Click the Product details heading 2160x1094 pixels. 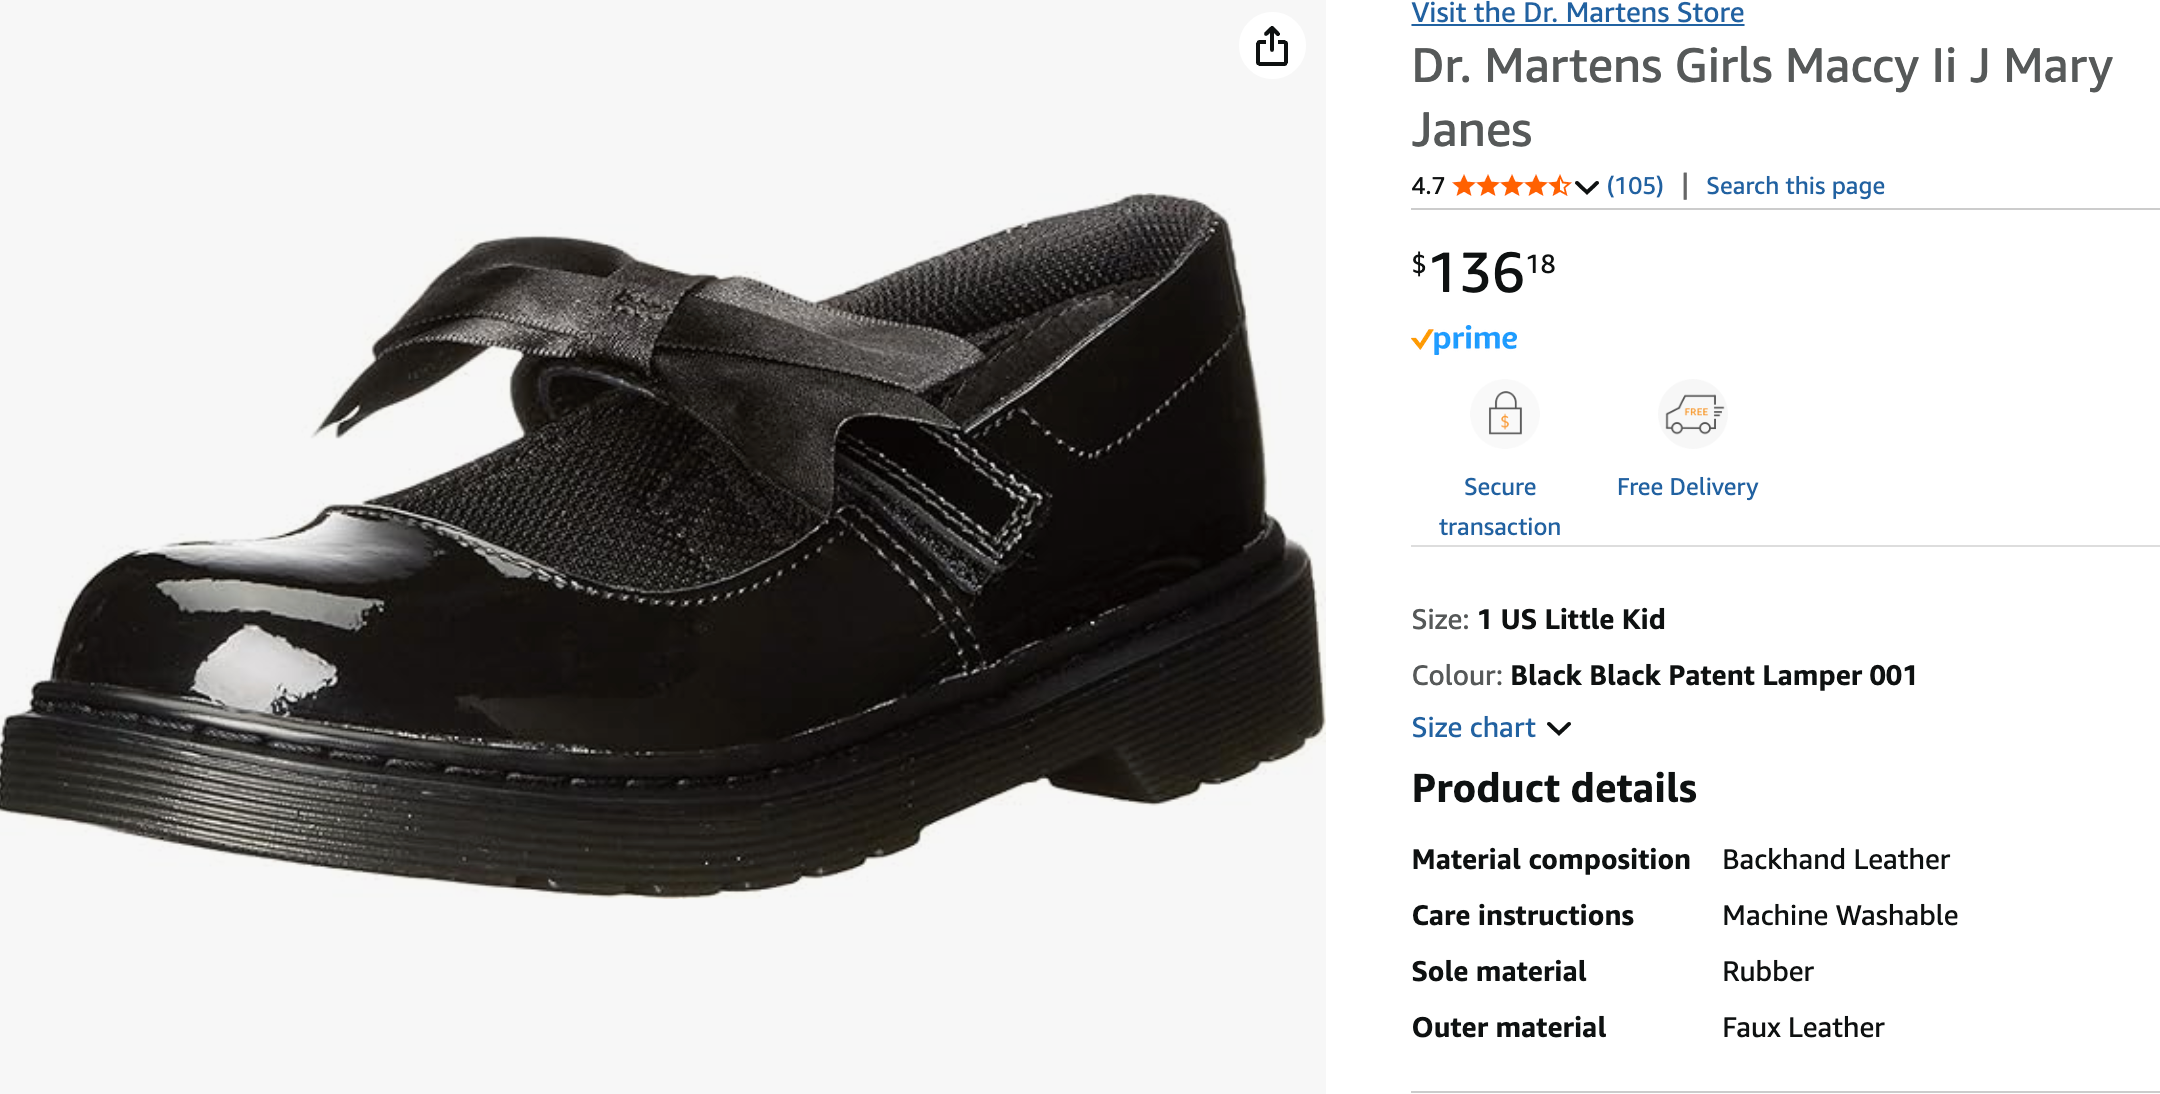pyautogui.click(x=1553, y=788)
